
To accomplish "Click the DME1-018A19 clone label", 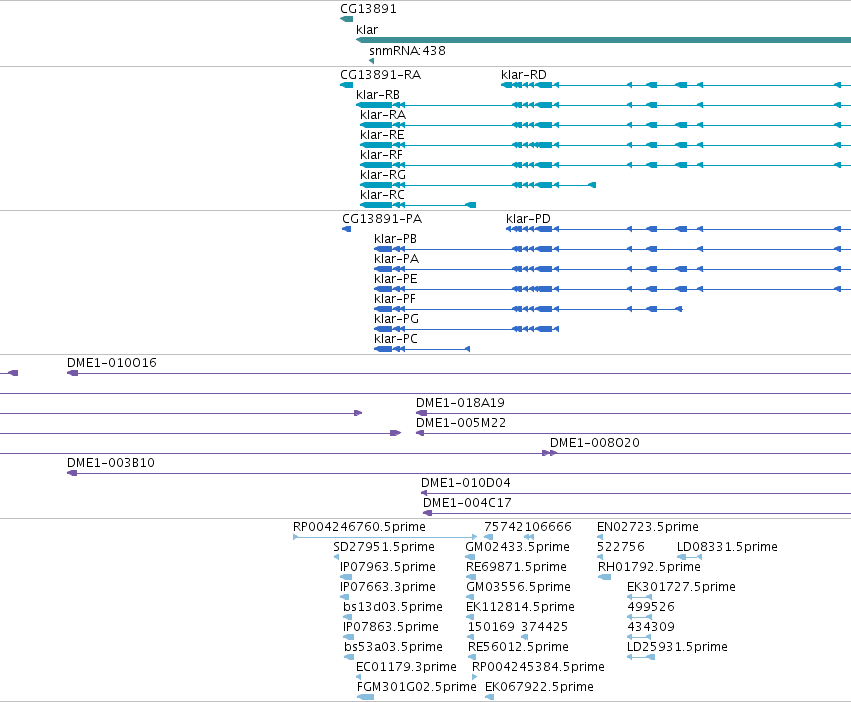I will coord(460,403).
